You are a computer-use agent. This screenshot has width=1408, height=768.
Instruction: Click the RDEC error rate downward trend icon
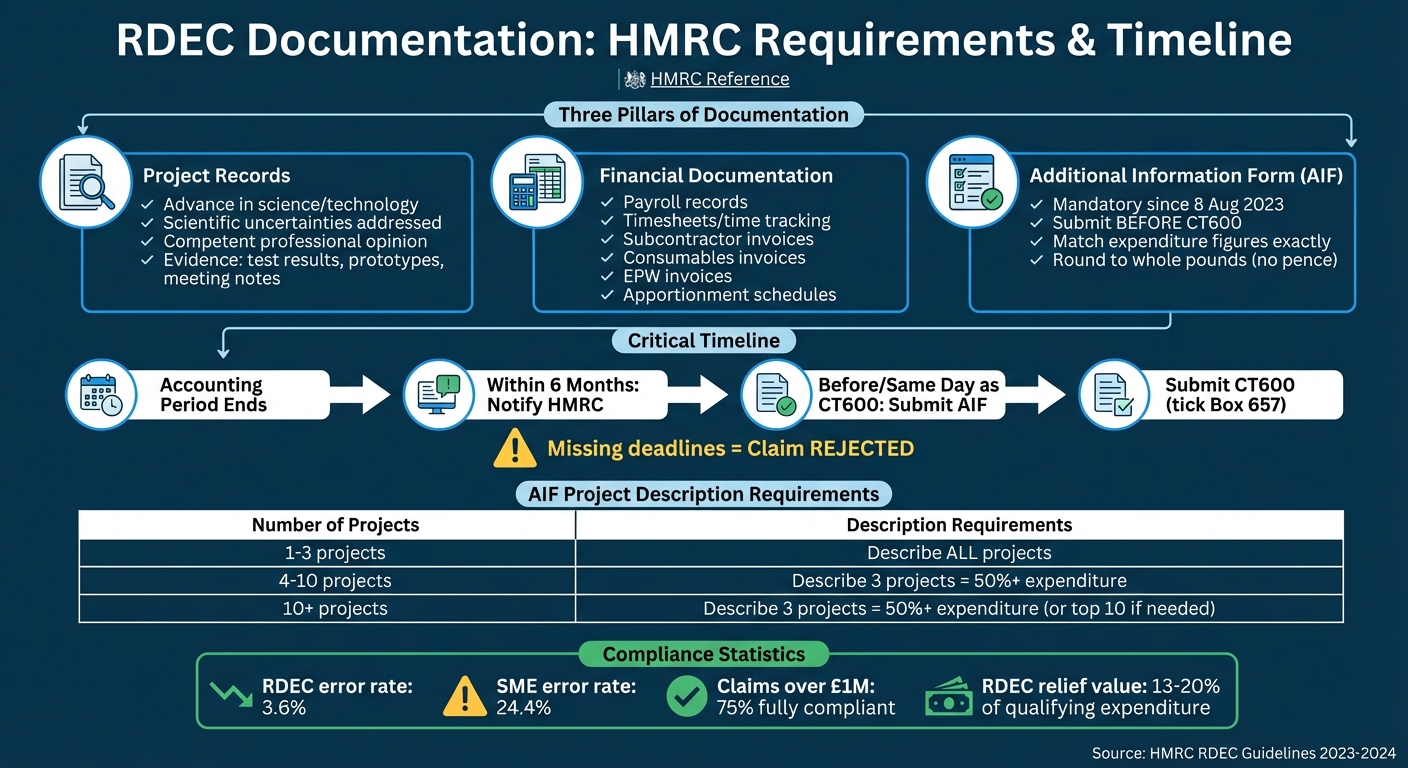(x=232, y=696)
